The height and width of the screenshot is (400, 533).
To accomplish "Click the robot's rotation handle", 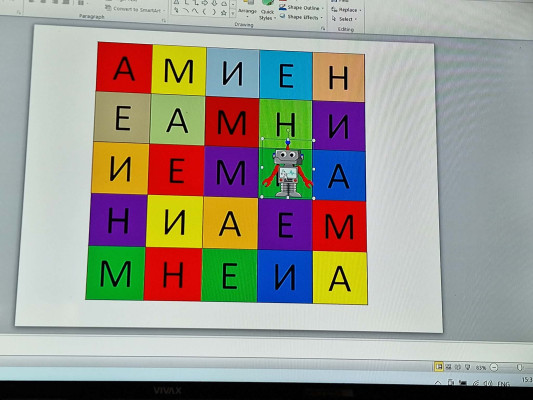I will pyautogui.click(x=288, y=130).
